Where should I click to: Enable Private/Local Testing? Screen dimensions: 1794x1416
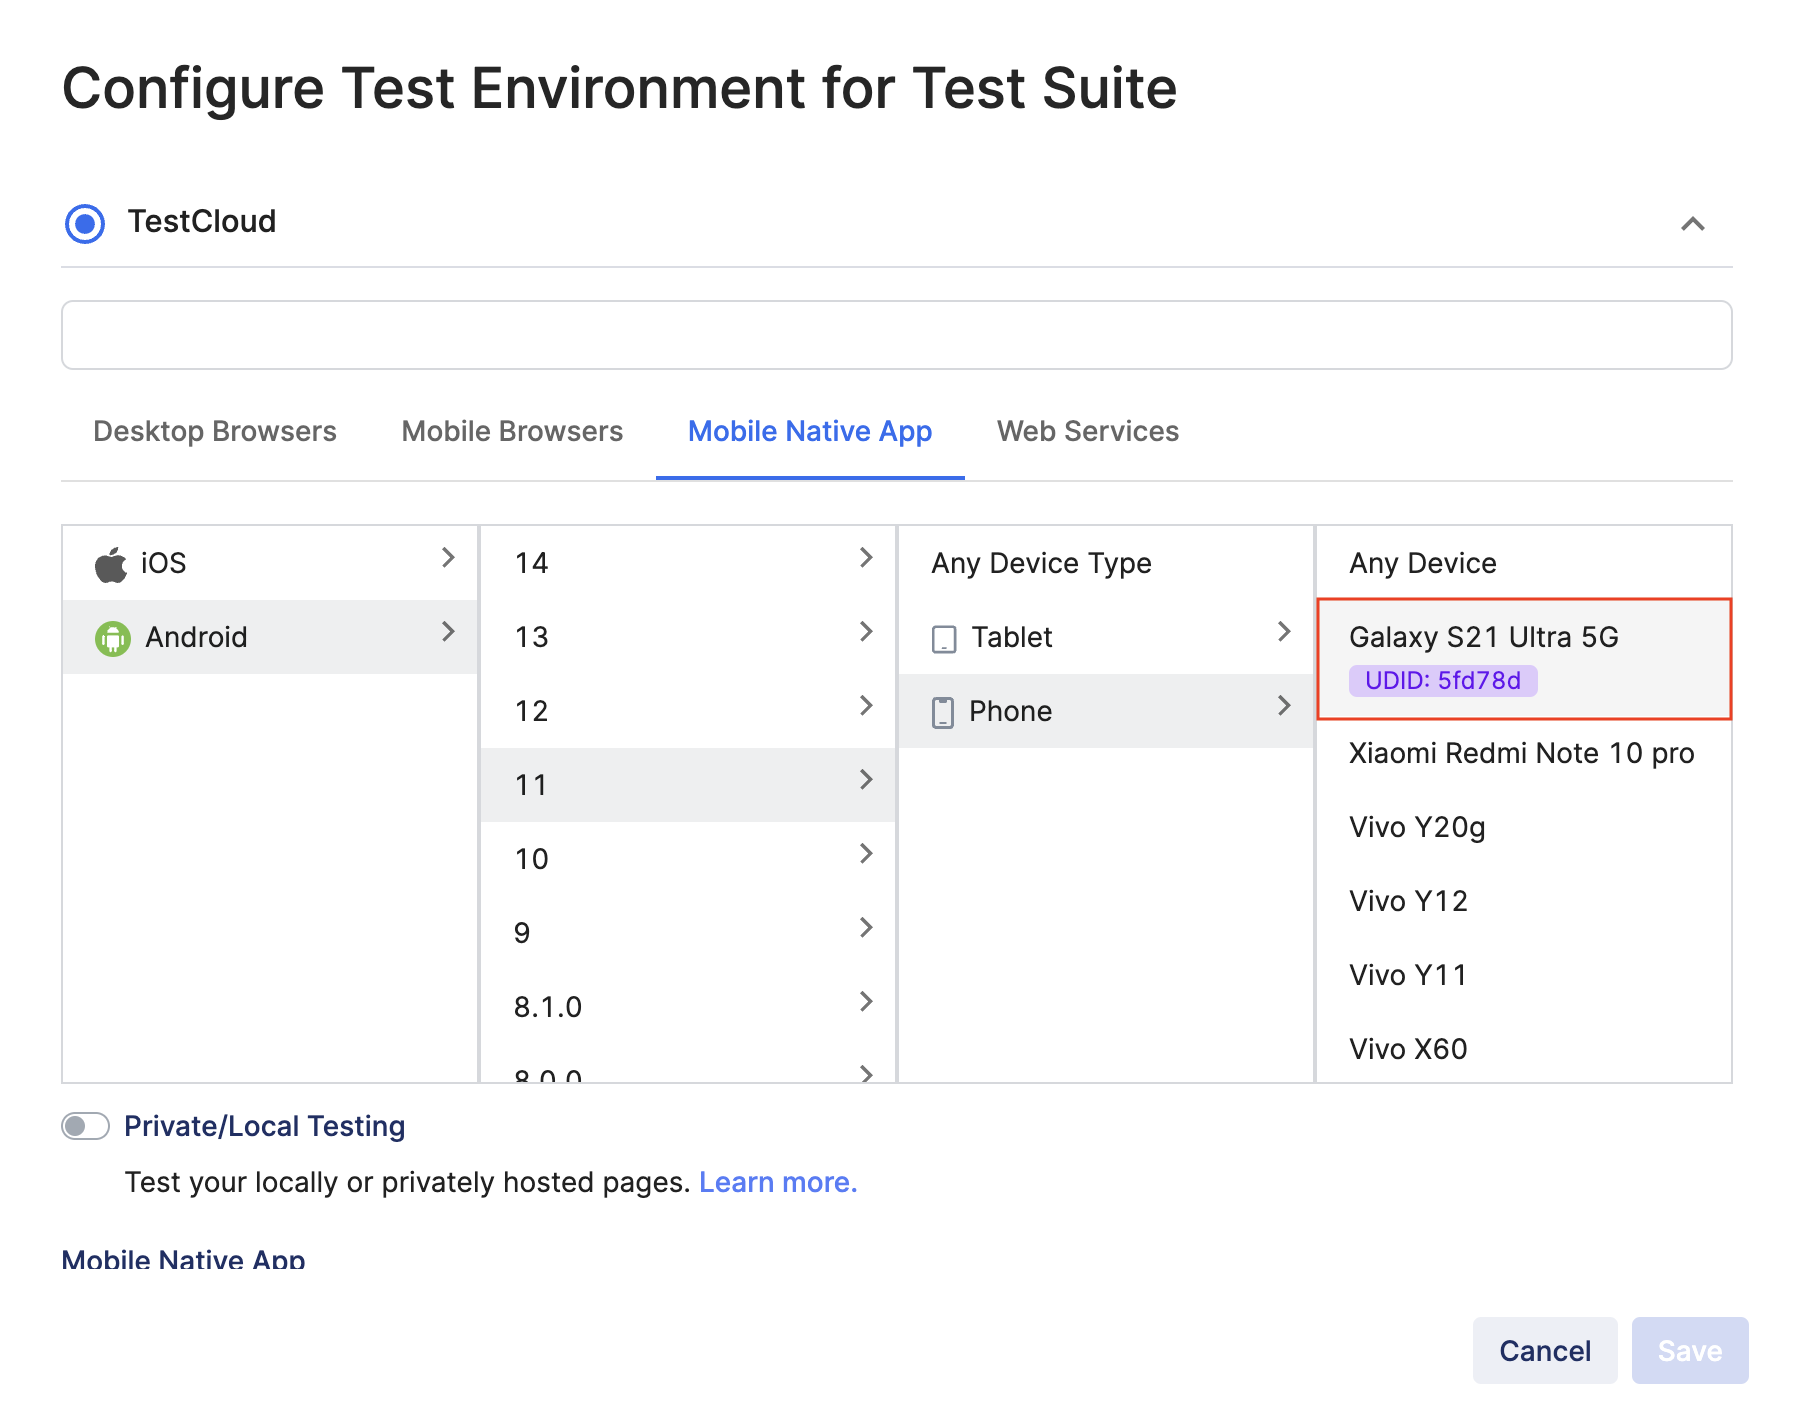85,1126
